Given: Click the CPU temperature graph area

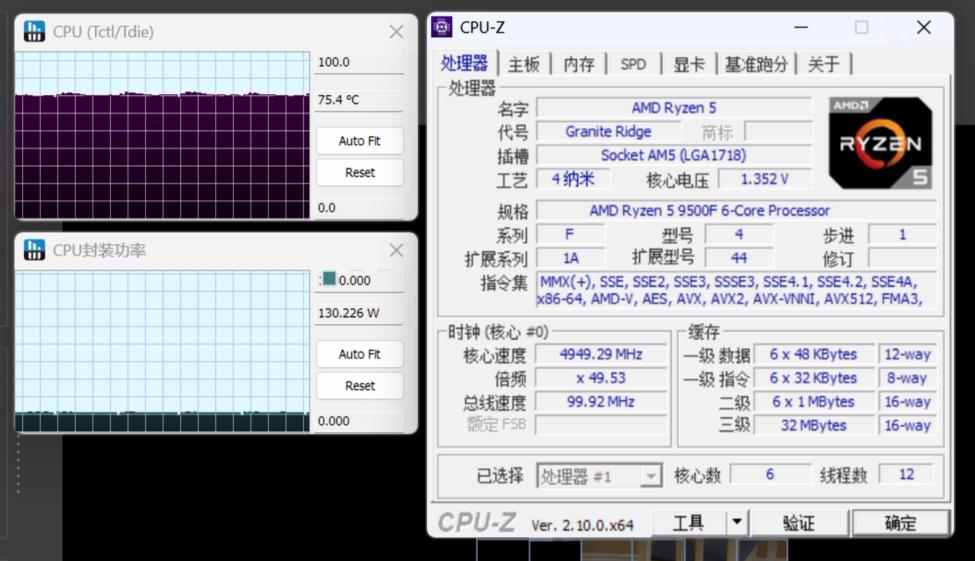Looking at the screenshot, I should click(x=162, y=135).
